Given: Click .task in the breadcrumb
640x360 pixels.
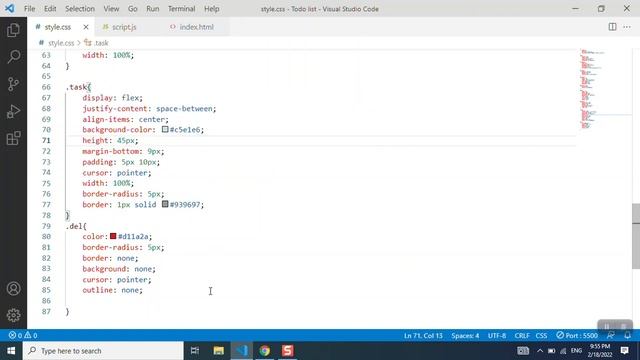Looking at the screenshot, I should (101, 43).
